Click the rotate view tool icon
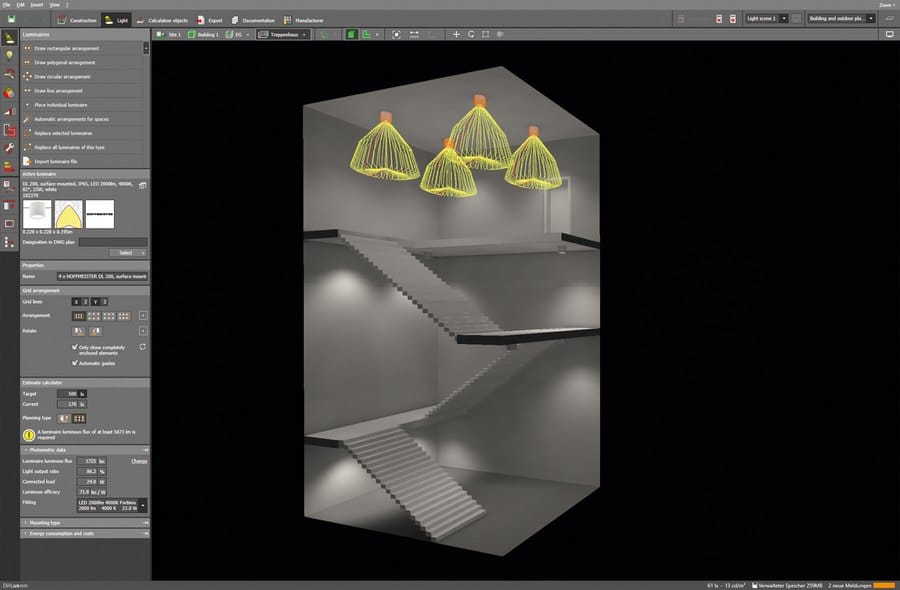The image size is (900, 590). [x=471, y=34]
